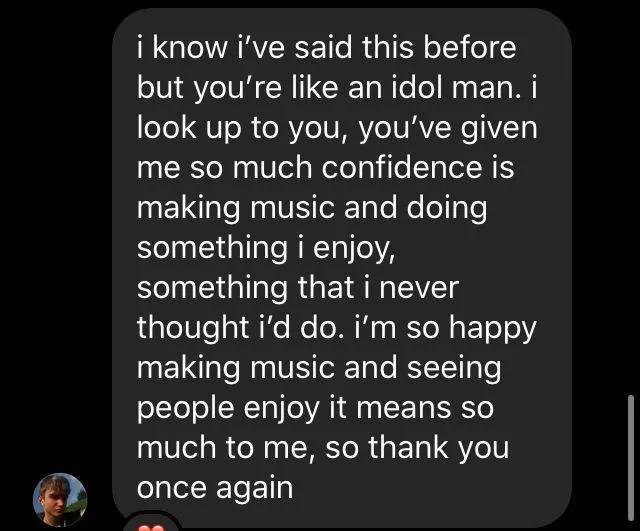Click the line 'making music and doing'
The width and height of the screenshot is (640, 531).
point(312,208)
